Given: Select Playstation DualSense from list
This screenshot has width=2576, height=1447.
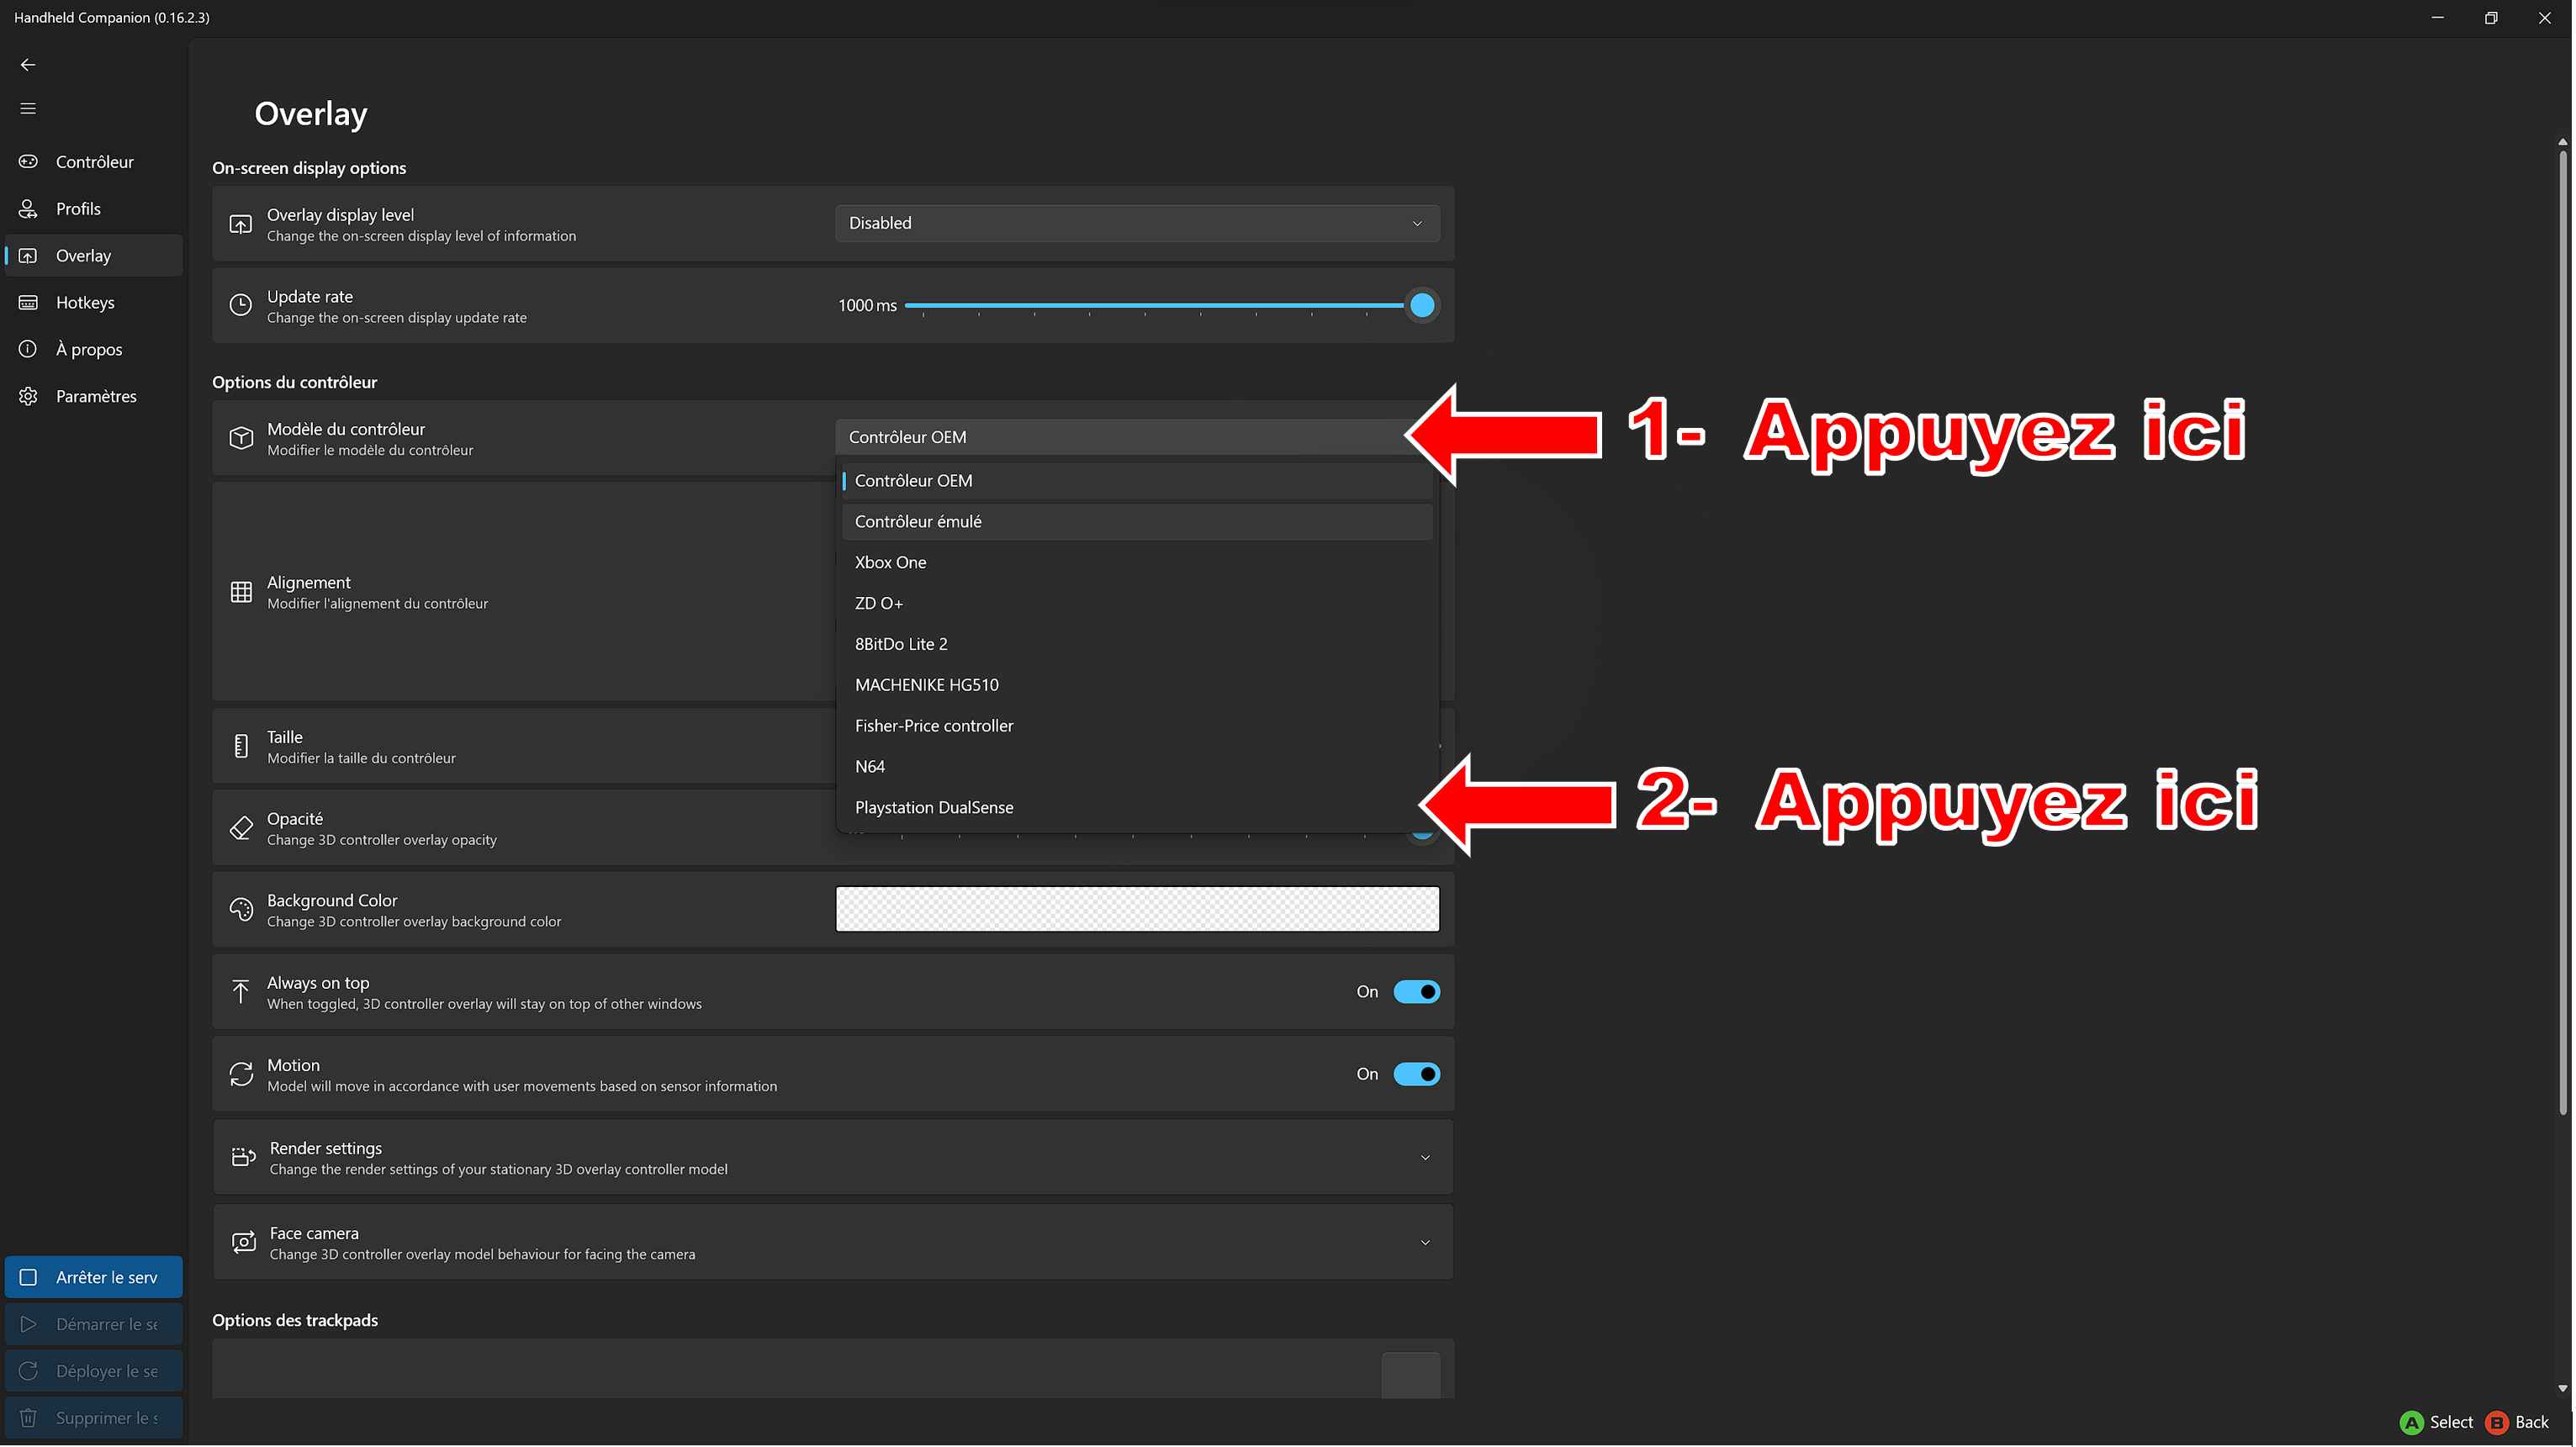Looking at the screenshot, I should 934,808.
